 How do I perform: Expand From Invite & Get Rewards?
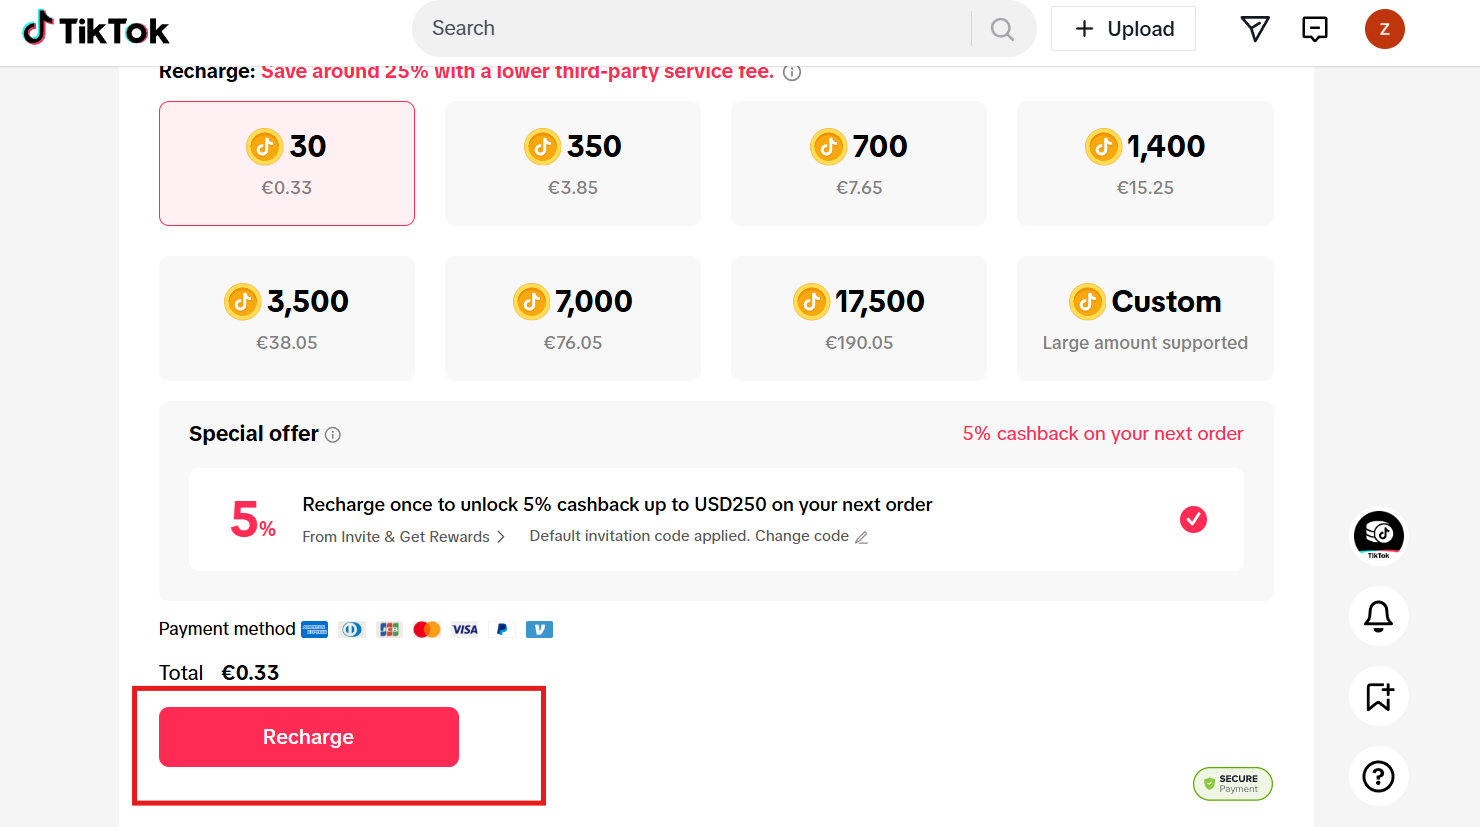401,536
